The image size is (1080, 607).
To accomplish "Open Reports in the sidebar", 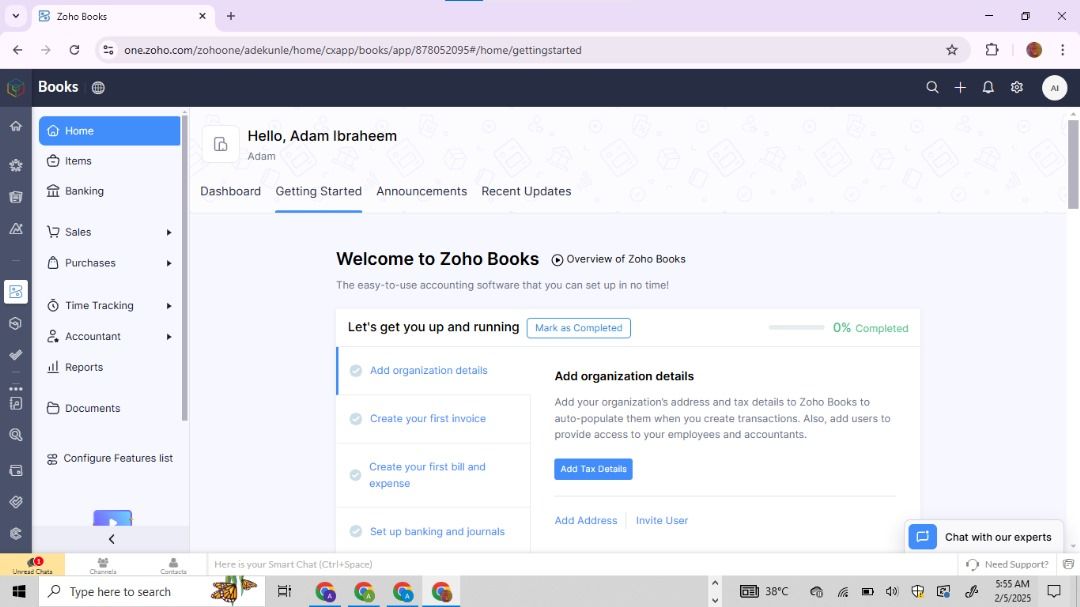I will (x=110, y=367).
